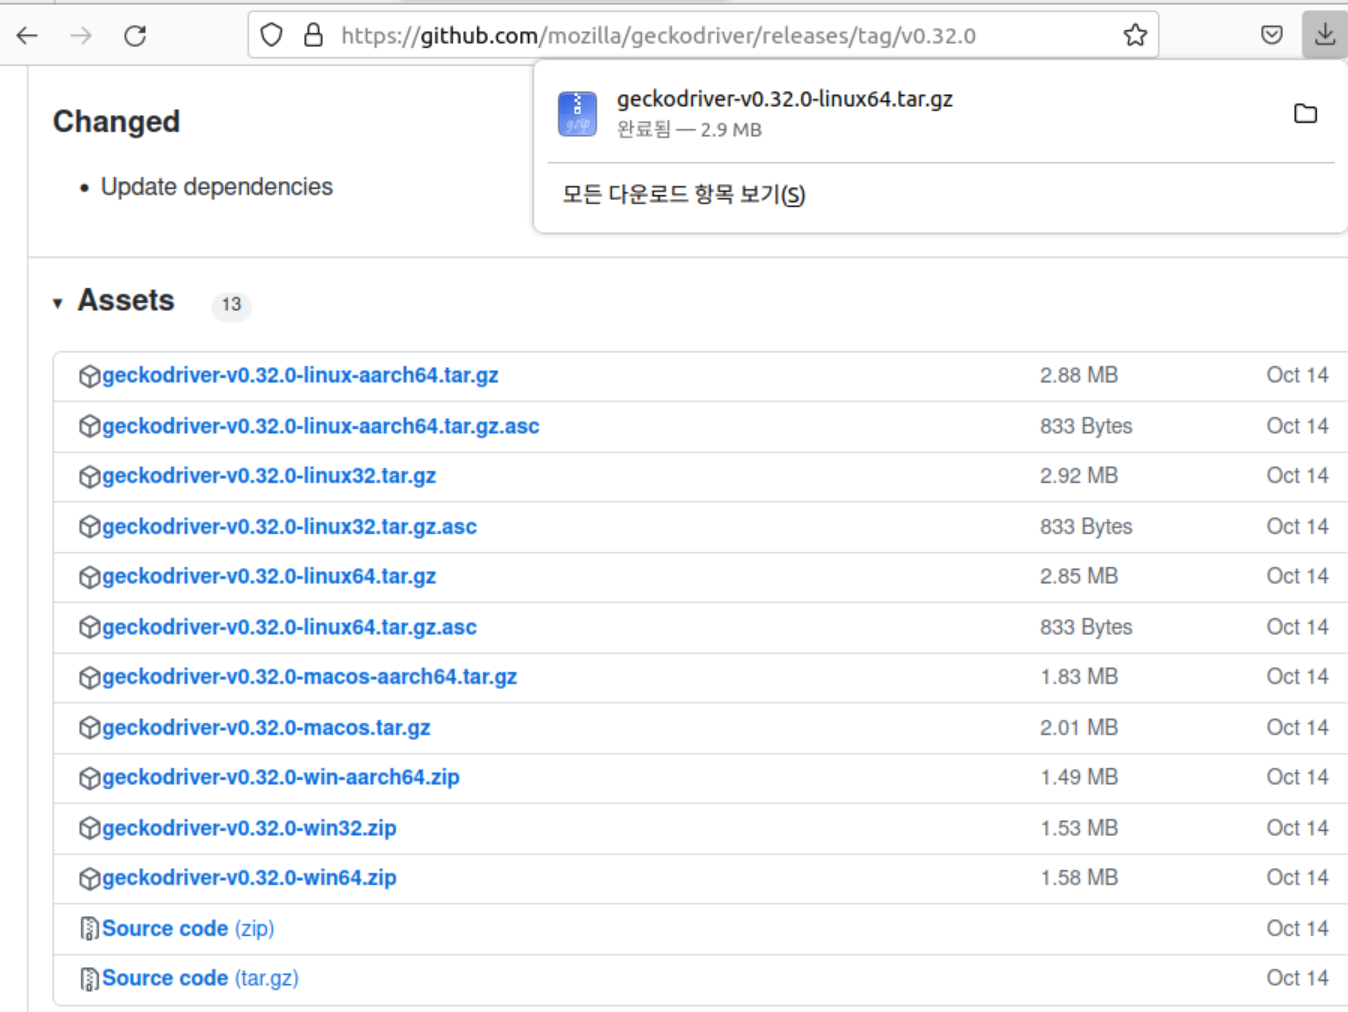Download Source code (tar.gz)
The image size is (1348, 1012).
pyautogui.click(x=200, y=979)
